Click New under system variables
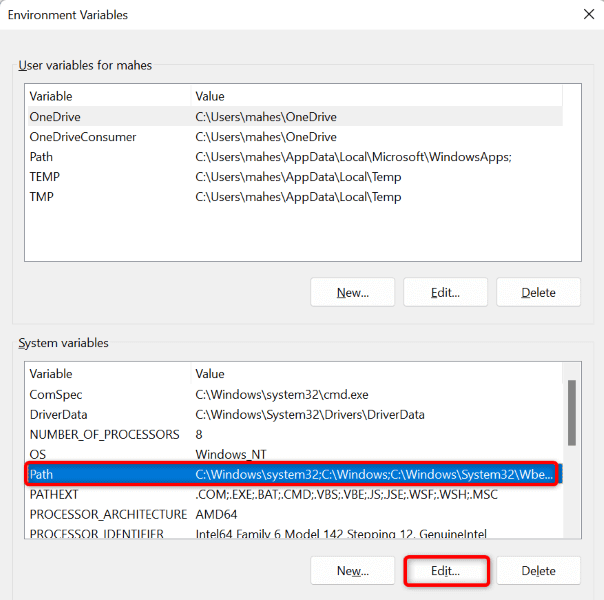 click(x=352, y=570)
